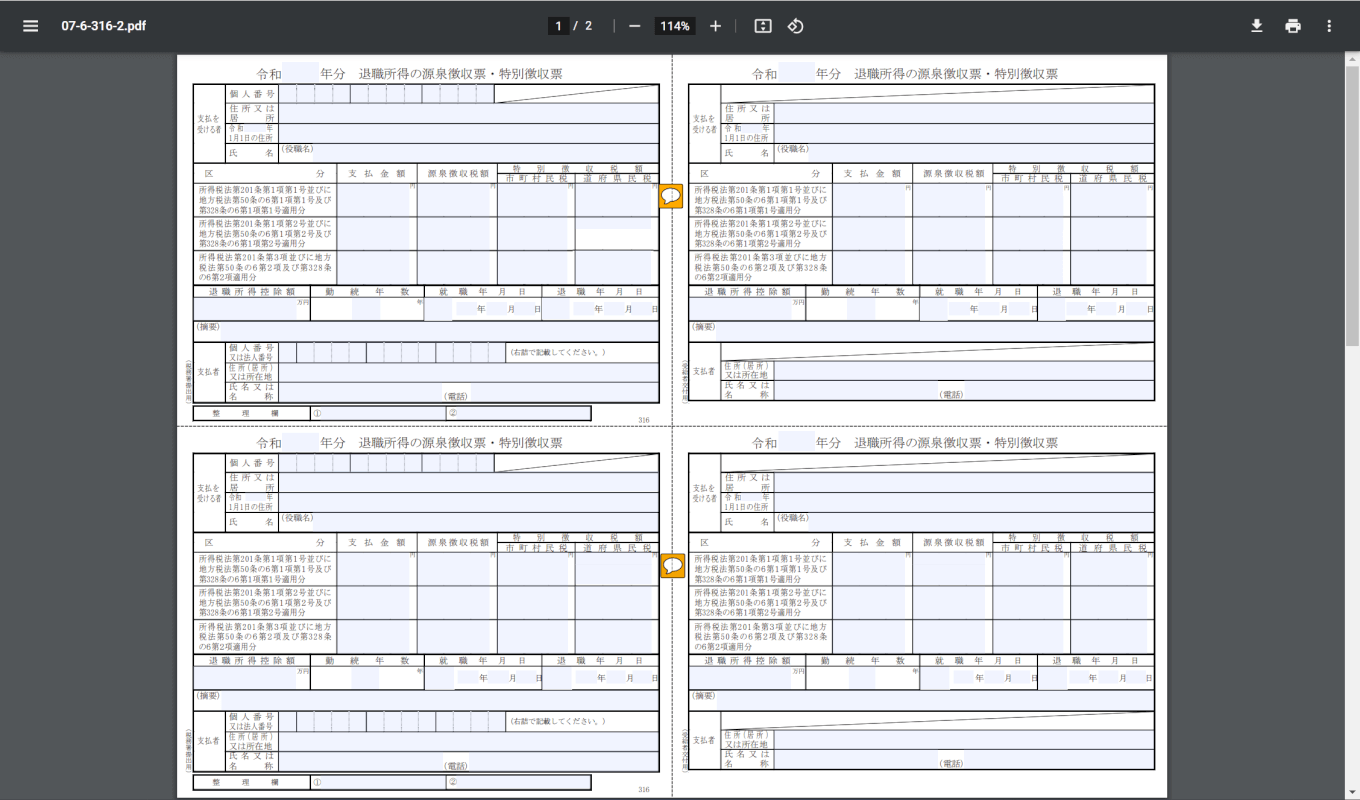Click the 摘要 field in bottom-right form
Viewport: 1360px width, 800px height.
(x=935, y=700)
